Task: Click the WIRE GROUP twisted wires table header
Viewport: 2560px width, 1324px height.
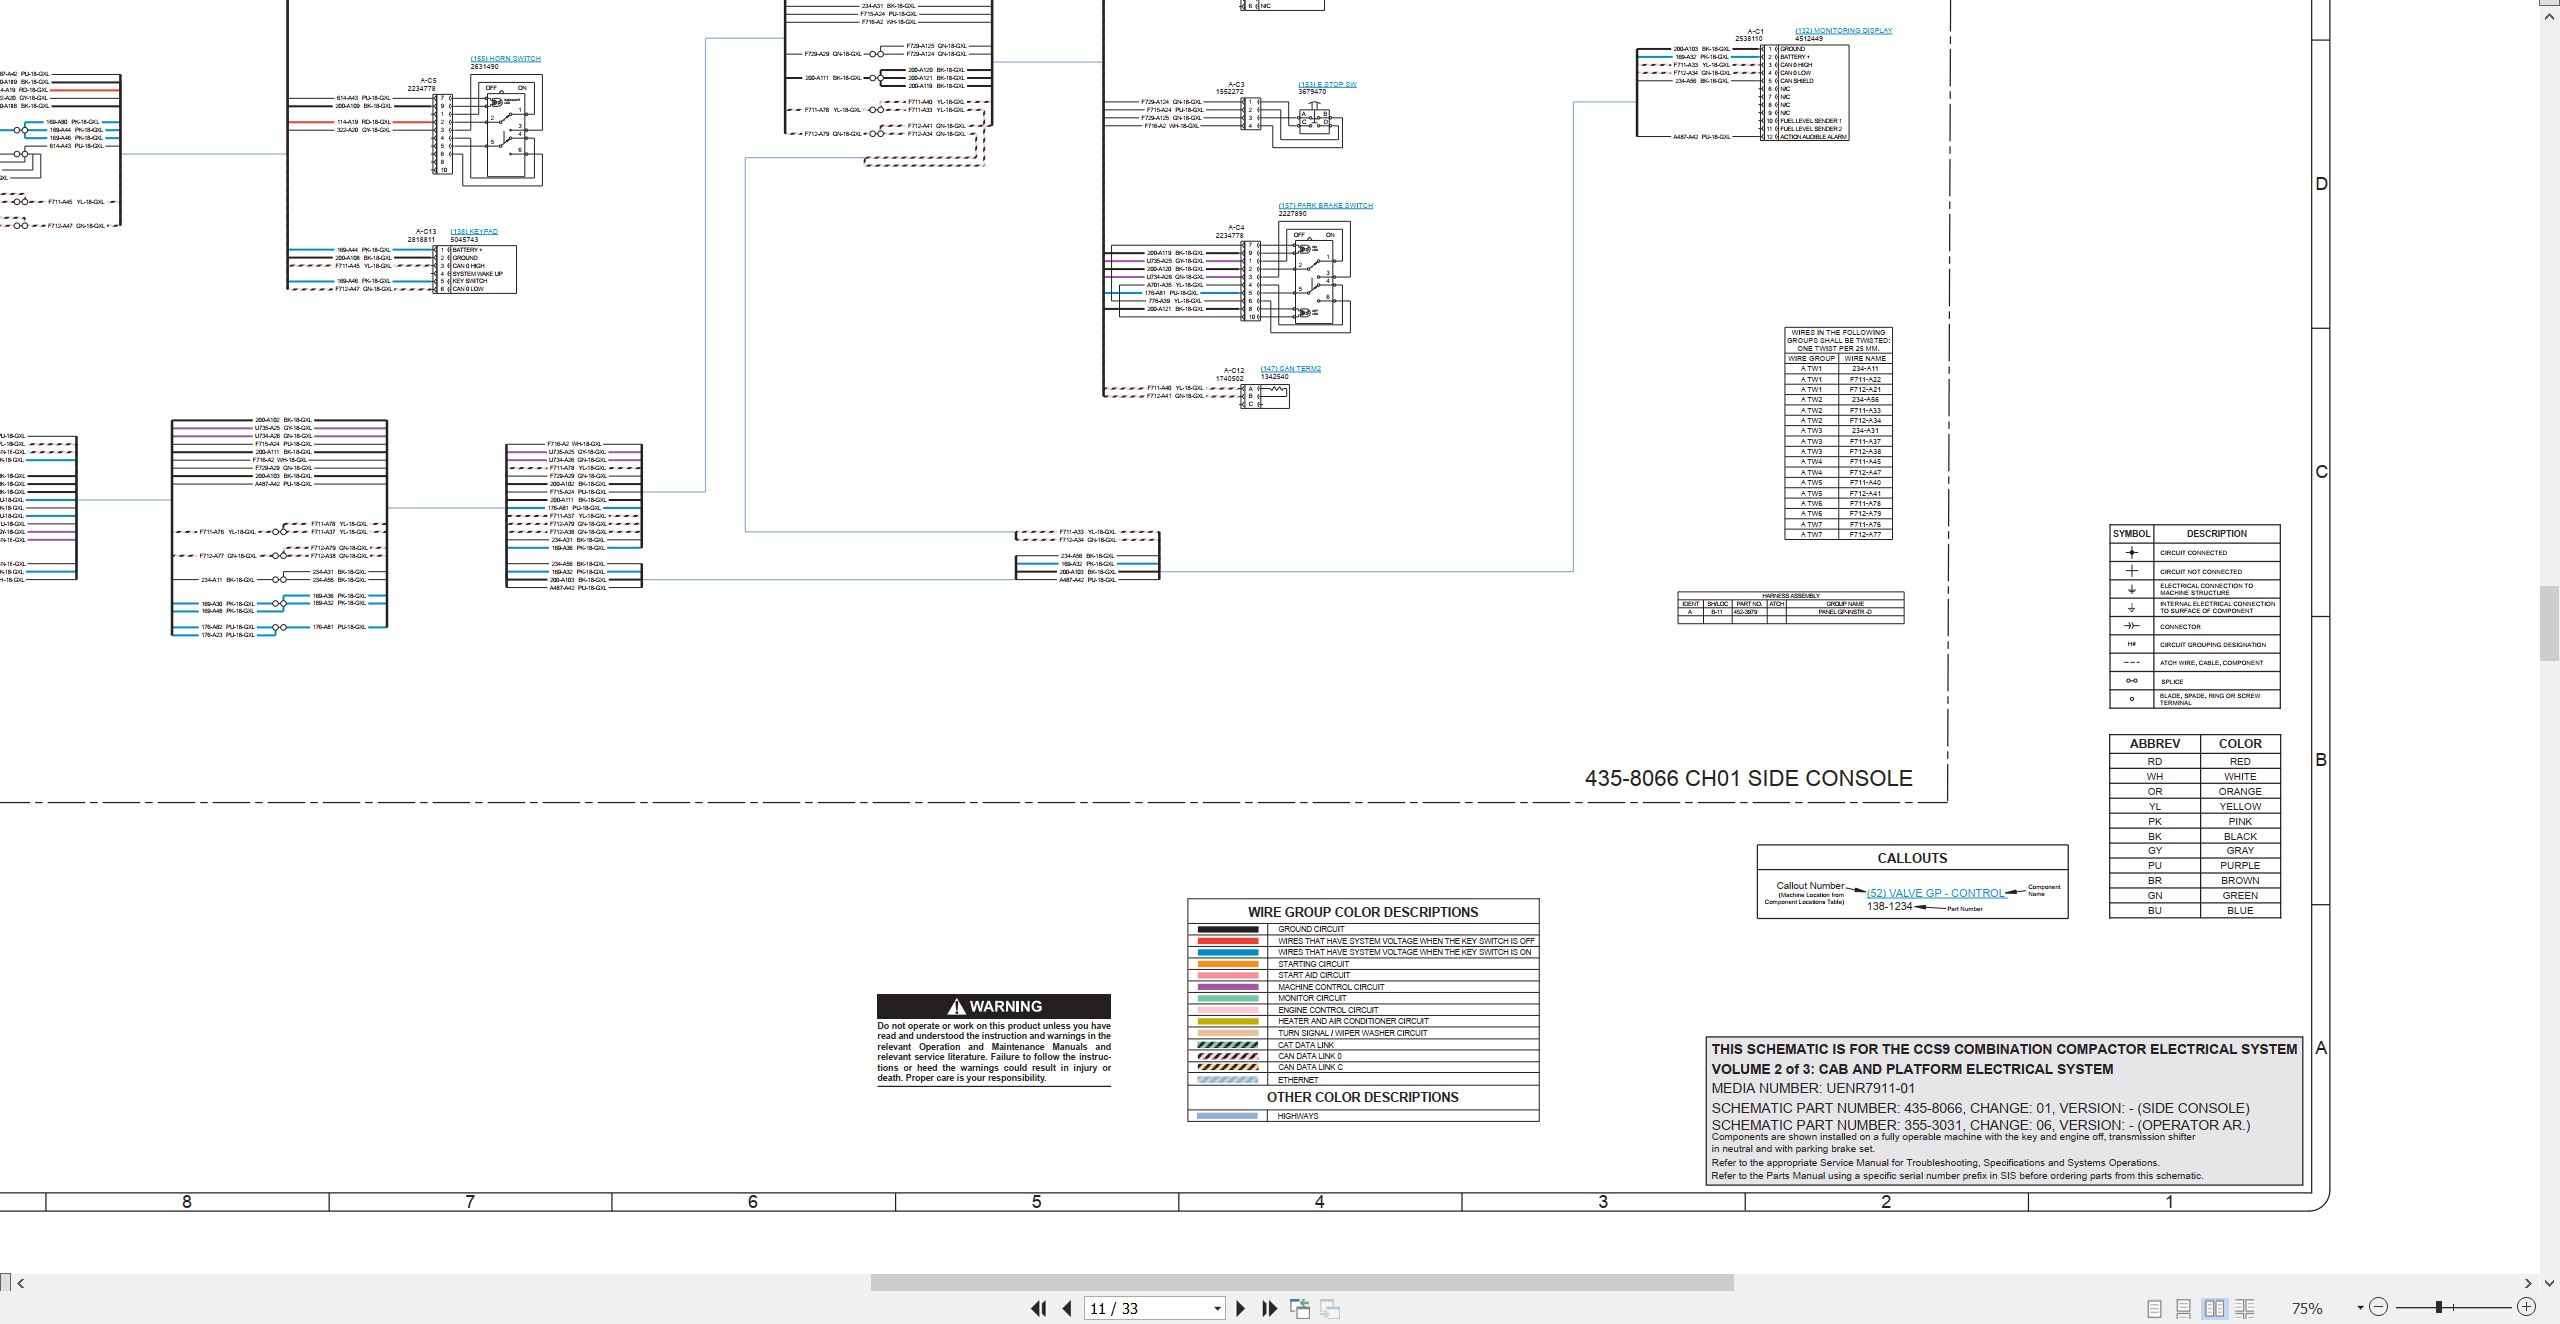Action: [x=1811, y=358]
